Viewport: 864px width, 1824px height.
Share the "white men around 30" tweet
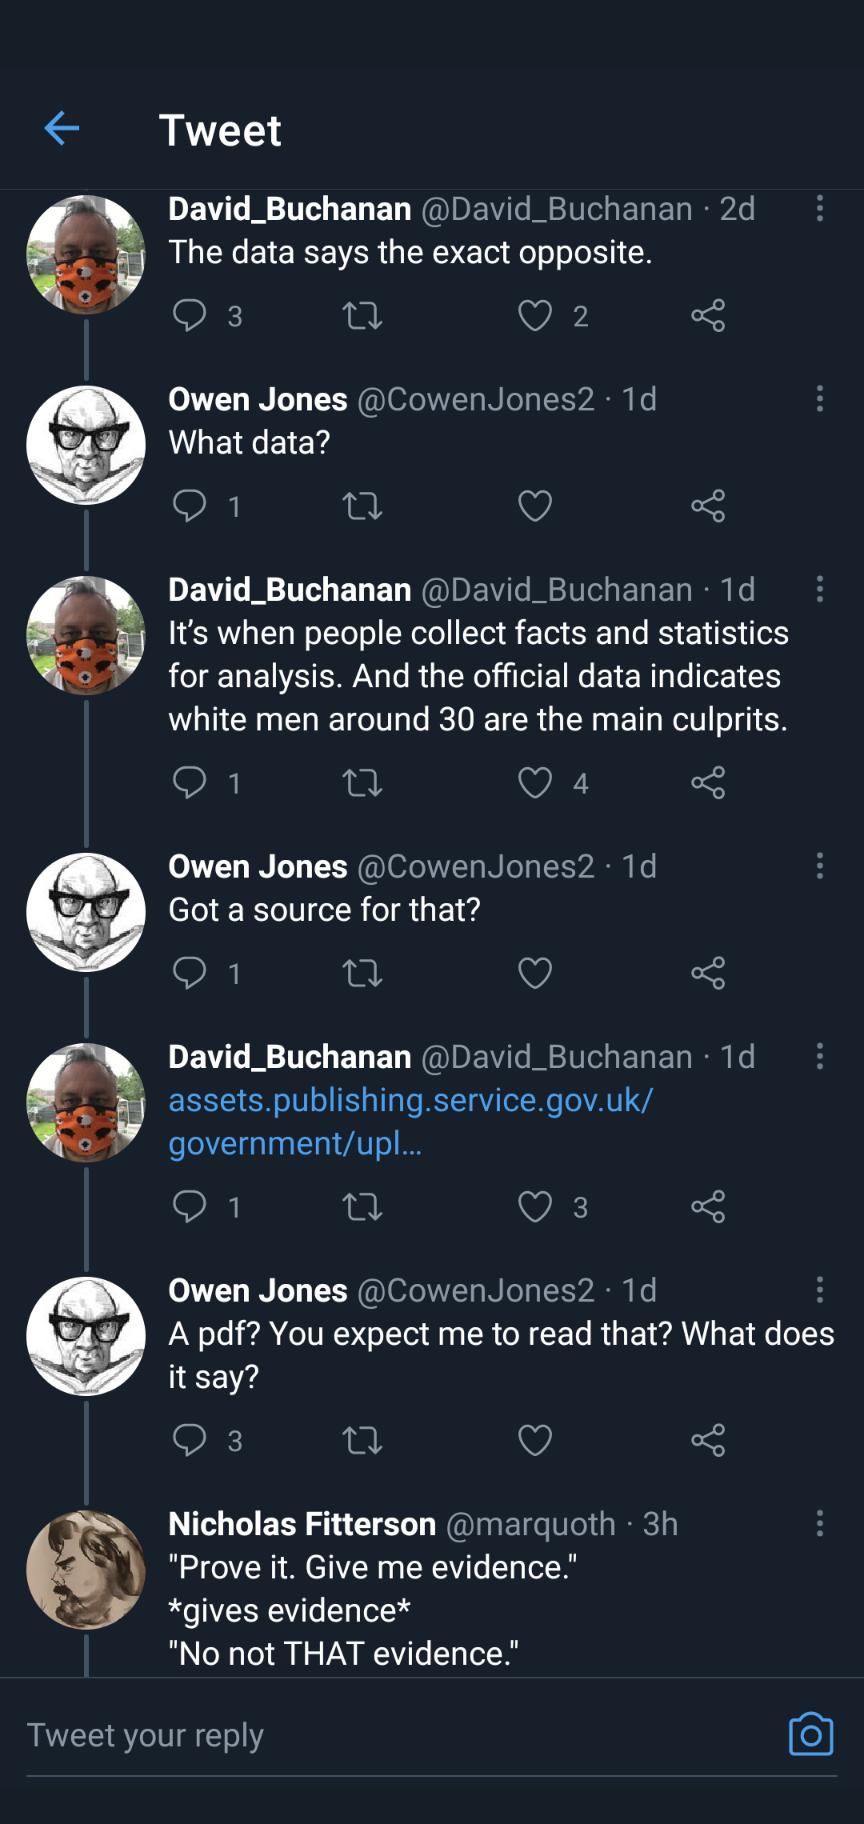point(708,782)
